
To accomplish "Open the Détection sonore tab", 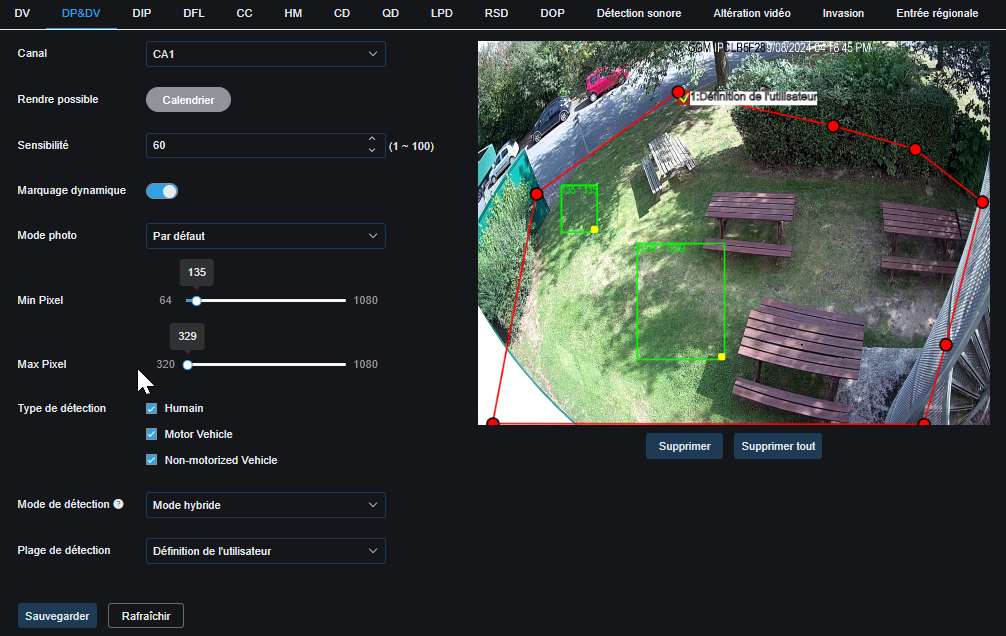I will click(x=639, y=13).
